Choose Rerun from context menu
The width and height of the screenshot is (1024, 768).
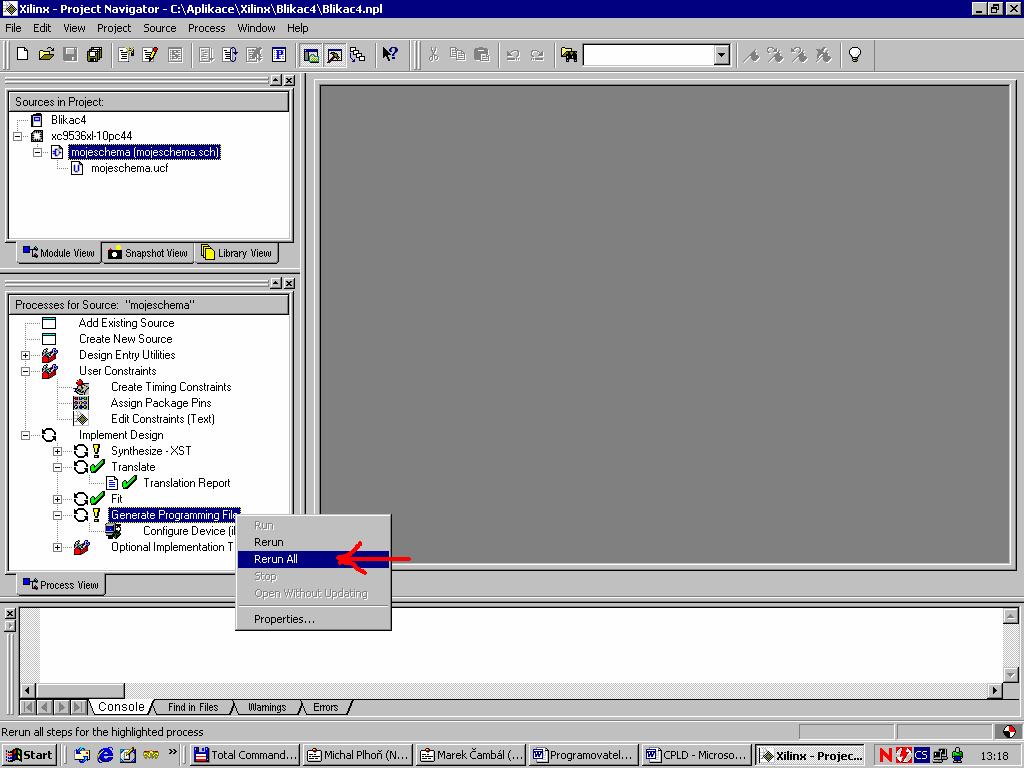313,542
